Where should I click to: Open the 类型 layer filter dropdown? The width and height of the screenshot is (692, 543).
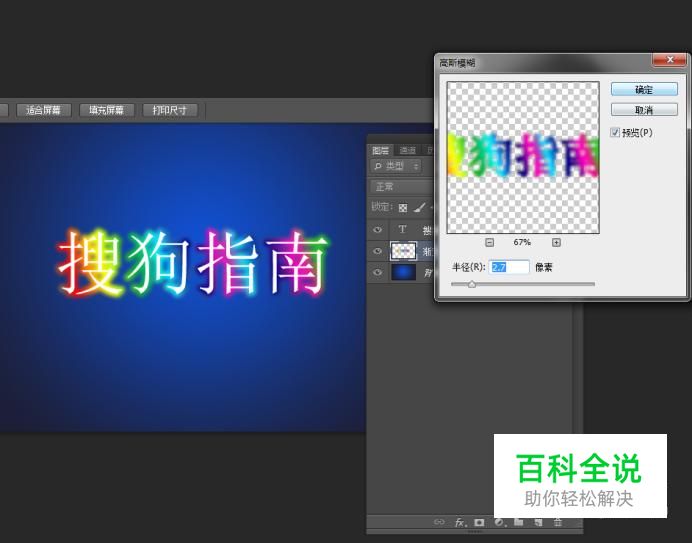click(396, 166)
